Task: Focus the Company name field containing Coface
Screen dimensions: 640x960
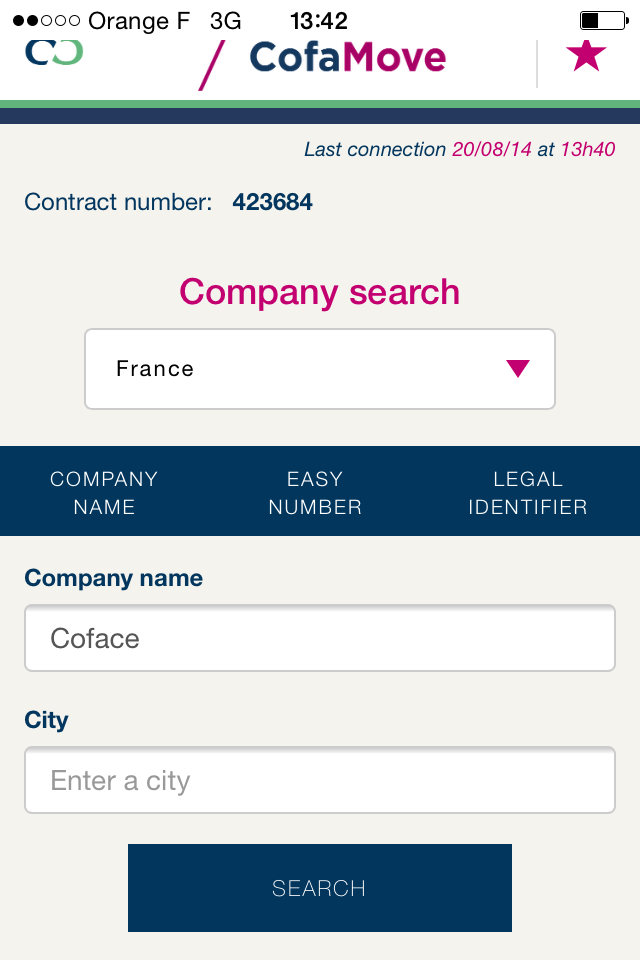Action: point(320,638)
